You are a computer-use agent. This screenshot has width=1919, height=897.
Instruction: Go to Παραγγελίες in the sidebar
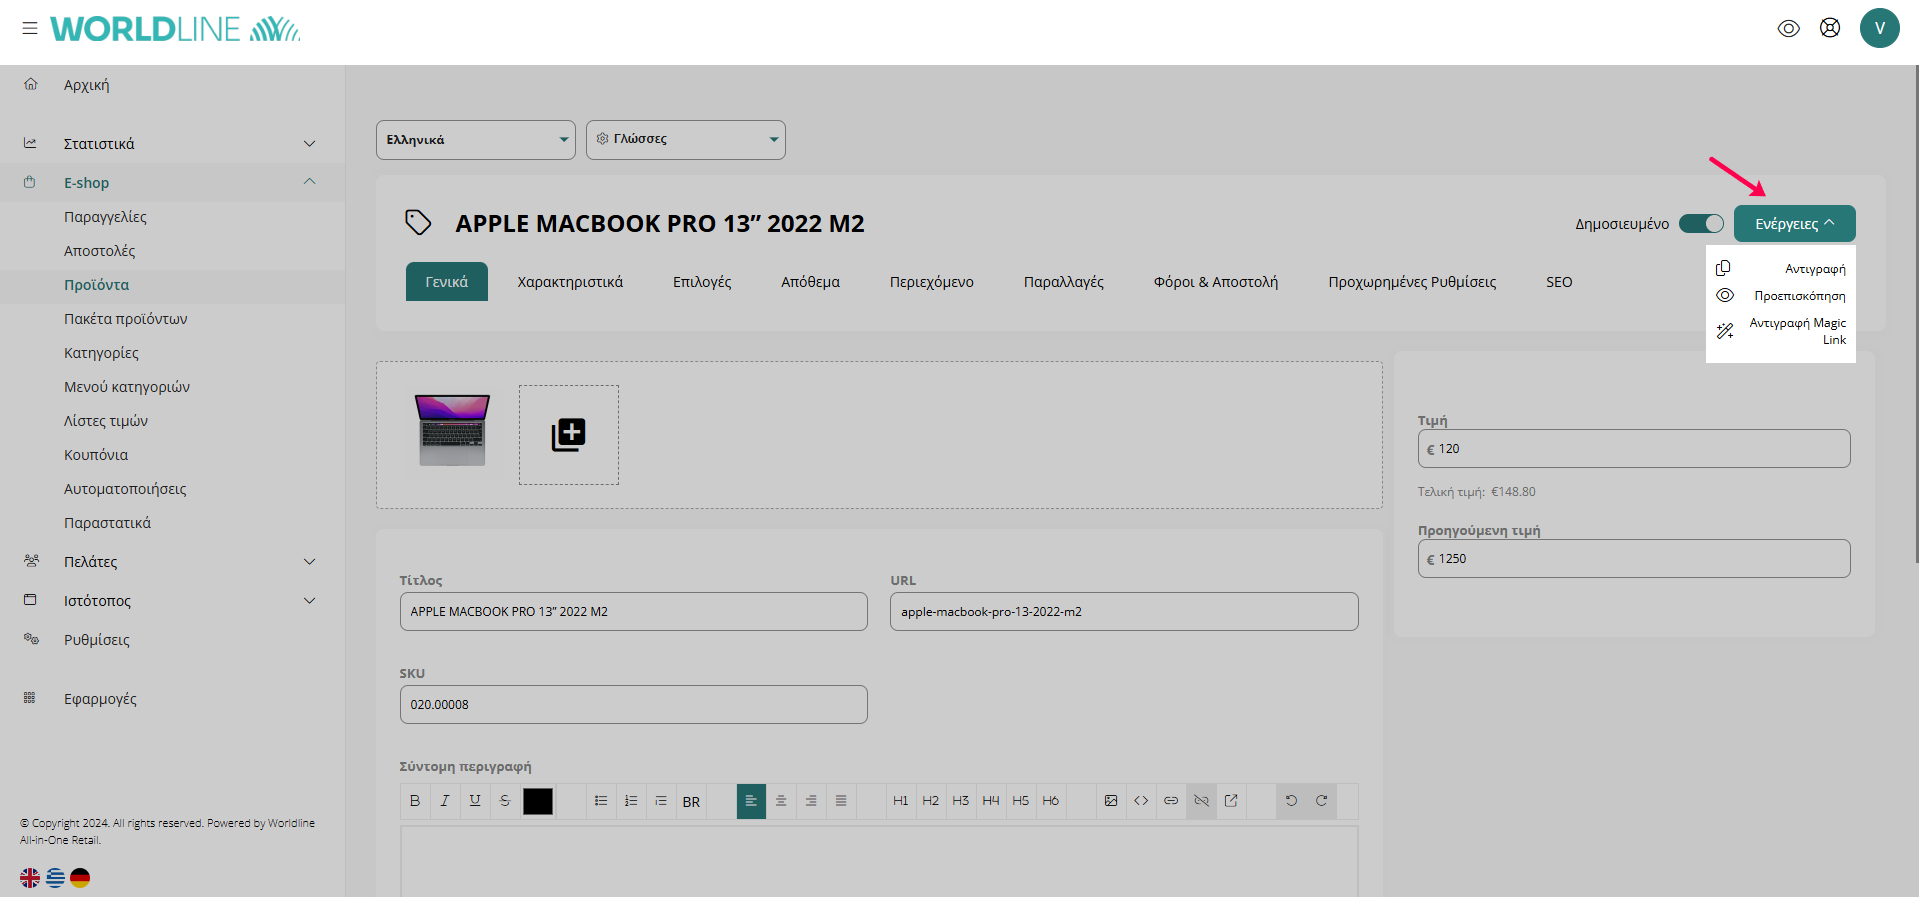point(105,217)
